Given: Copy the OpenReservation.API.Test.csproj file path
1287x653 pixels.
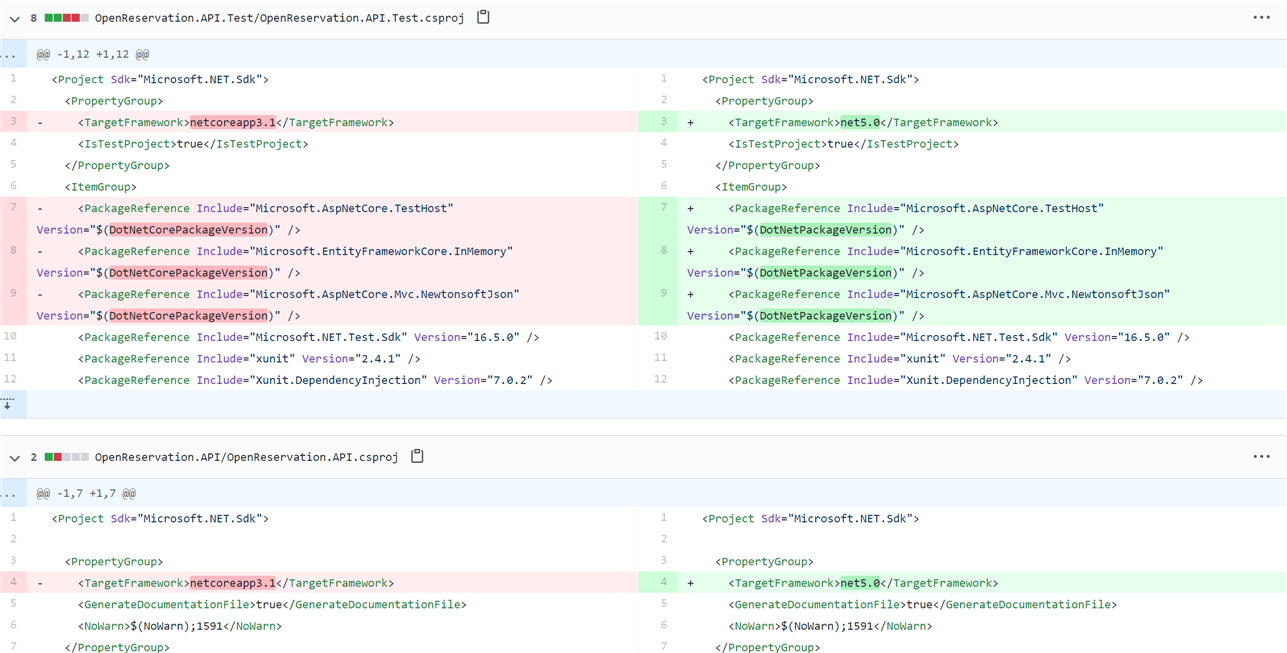Looking at the screenshot, I should click(483, 17).
